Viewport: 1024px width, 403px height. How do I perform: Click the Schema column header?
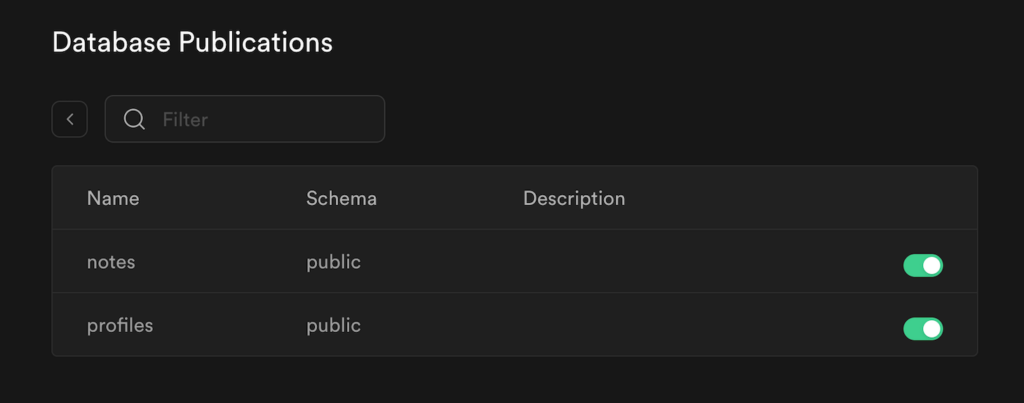click(341, 198)
